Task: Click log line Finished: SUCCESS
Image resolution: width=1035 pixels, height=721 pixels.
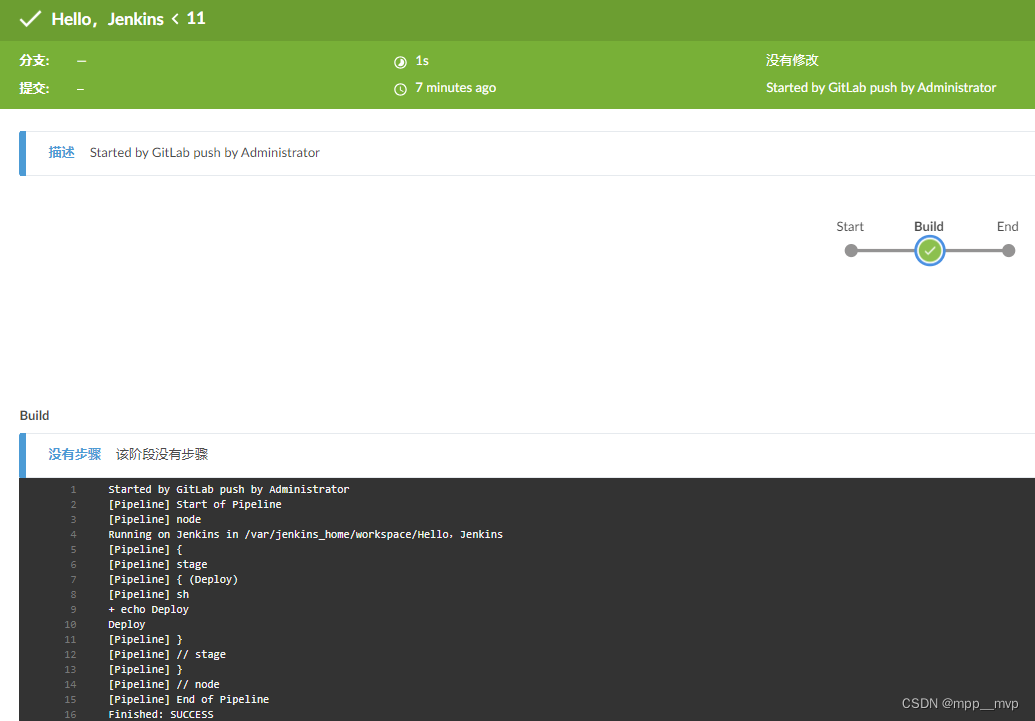Action: click(161, 714)
